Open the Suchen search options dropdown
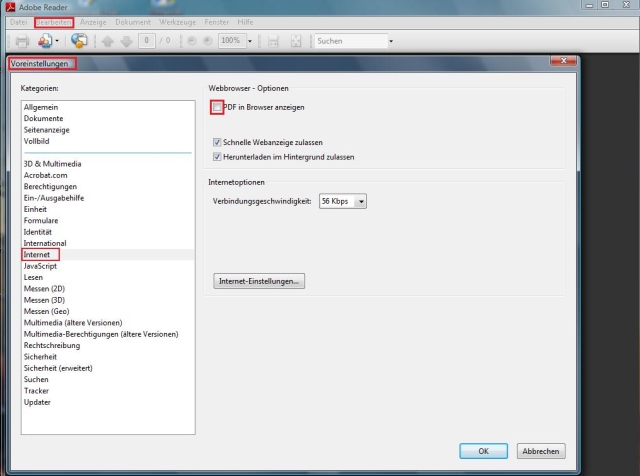This screenshot has height=476, width=640. point(391,41)
